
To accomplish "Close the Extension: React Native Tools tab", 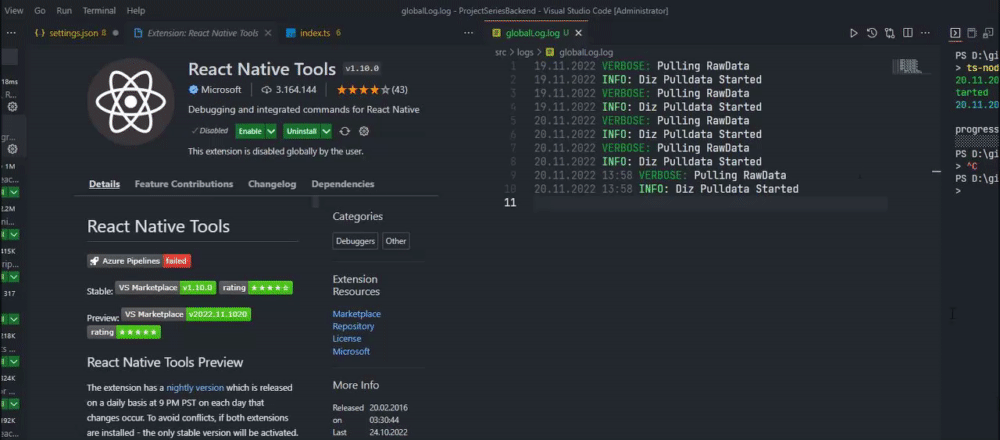I will tap(268, 33).
